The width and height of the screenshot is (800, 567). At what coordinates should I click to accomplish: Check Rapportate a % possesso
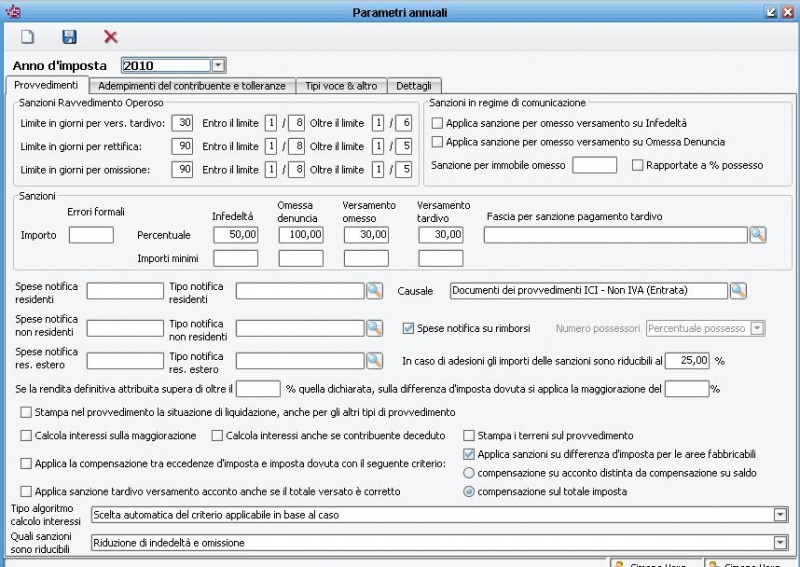click(x=638, y=165)
